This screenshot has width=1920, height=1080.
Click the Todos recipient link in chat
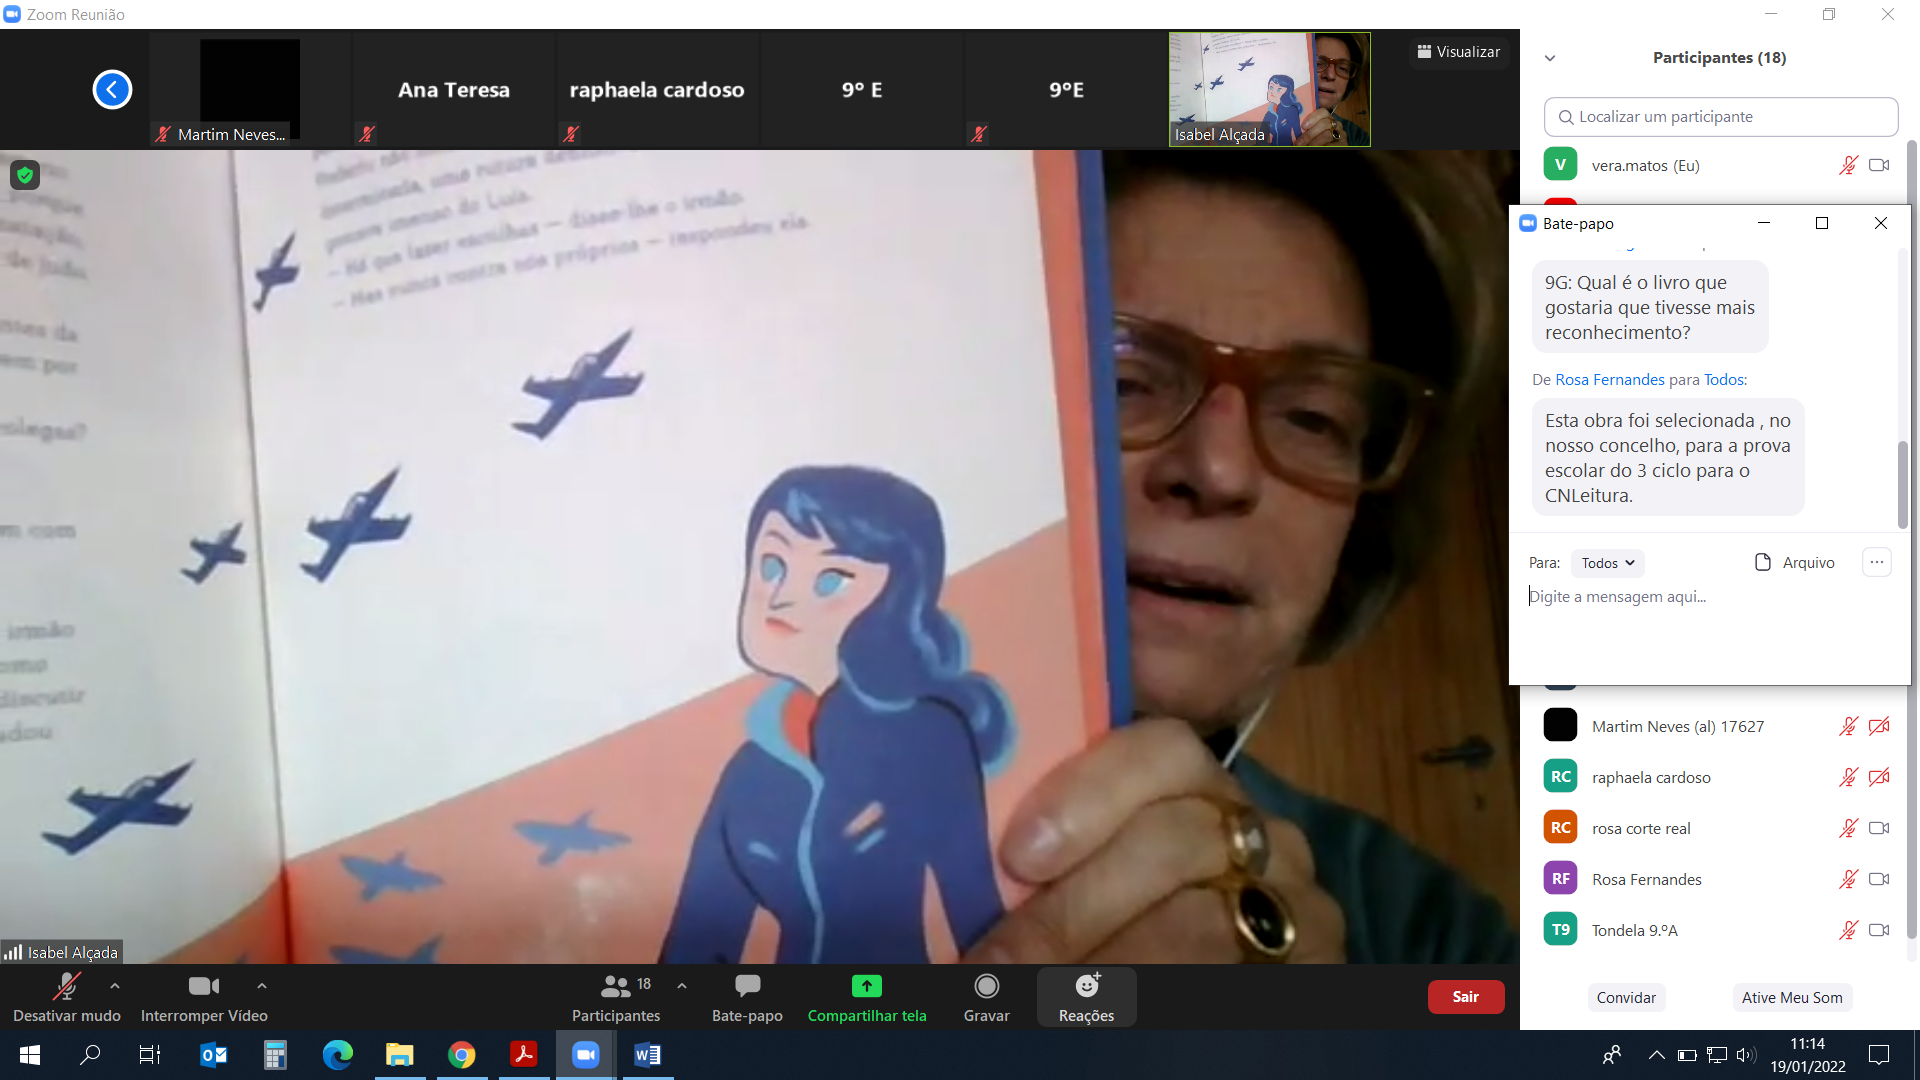[x=1724, y=380]
